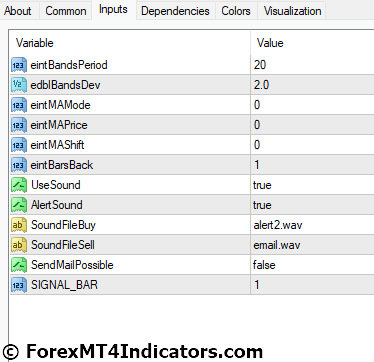
Task: Open the Dependencies tab
Action: [x=175, y=11]
